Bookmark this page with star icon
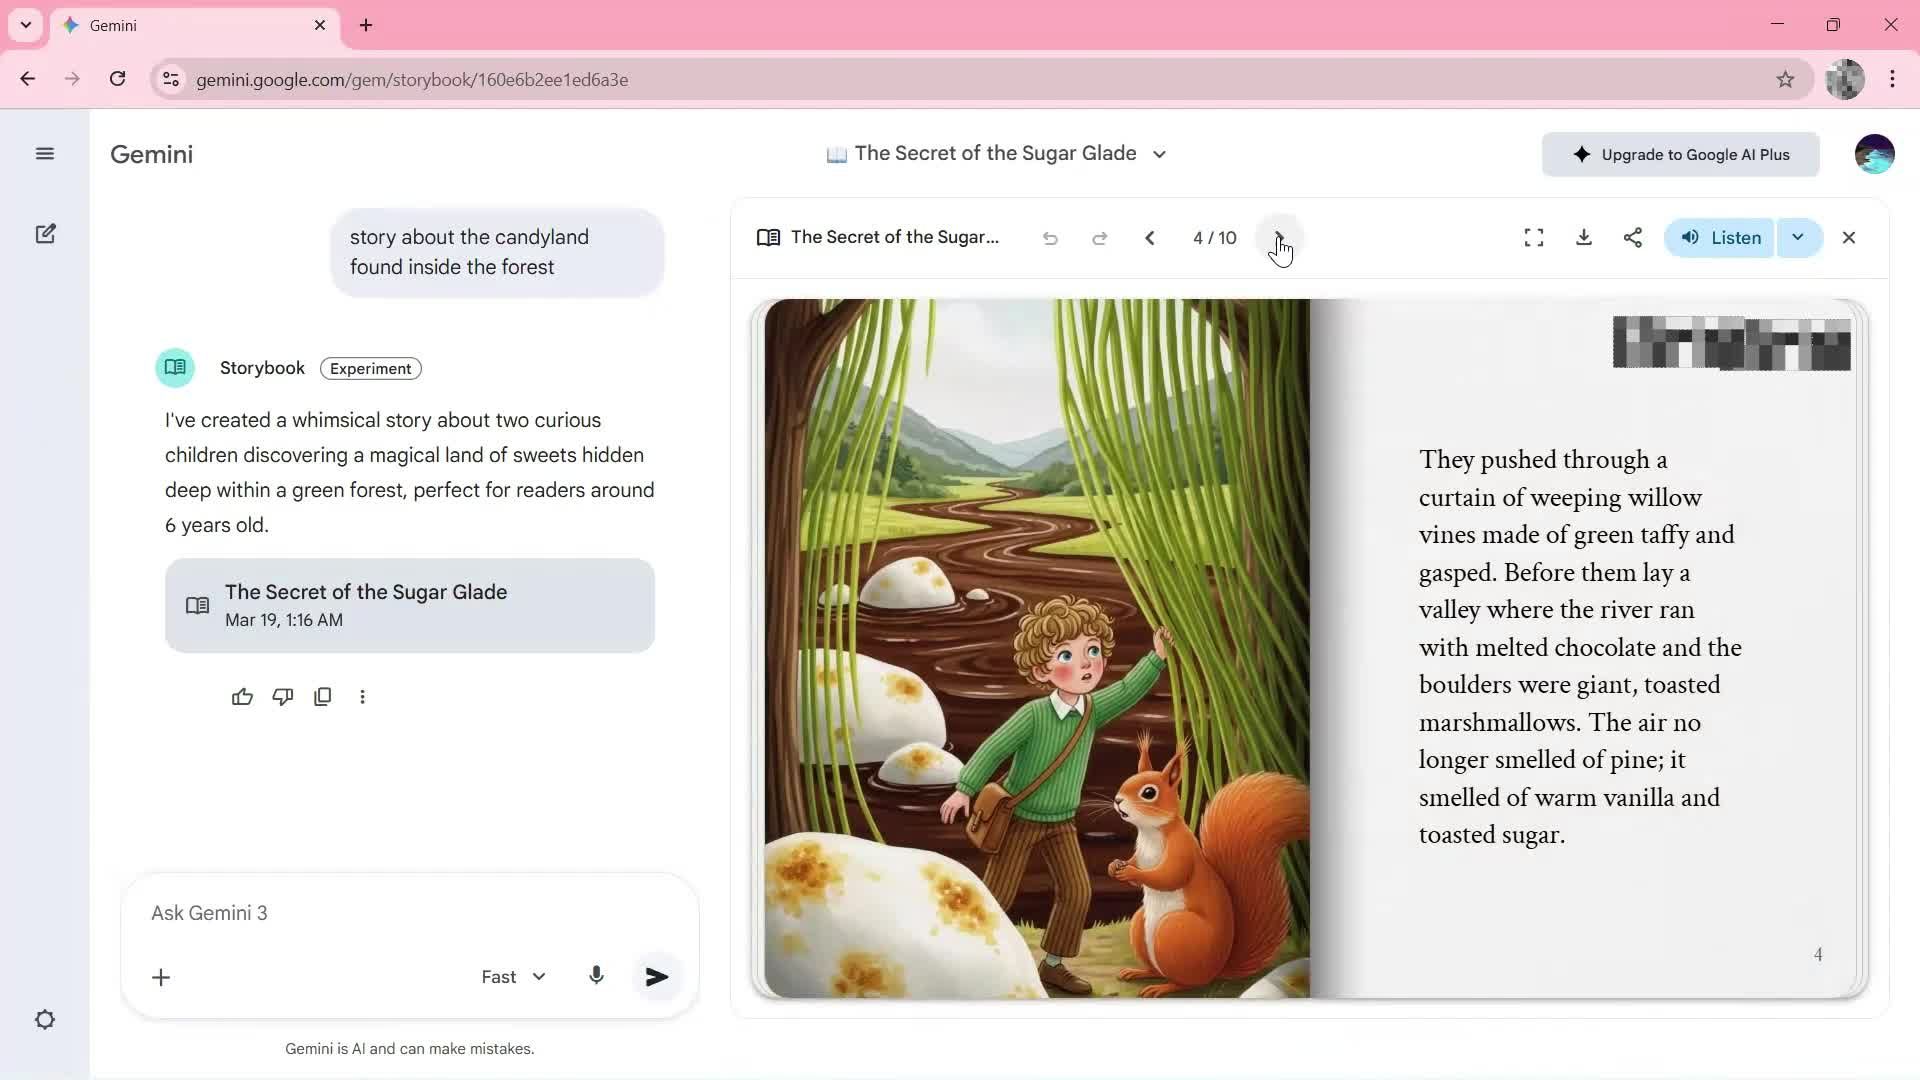1920x1080 pixels. pos(1785,80)
